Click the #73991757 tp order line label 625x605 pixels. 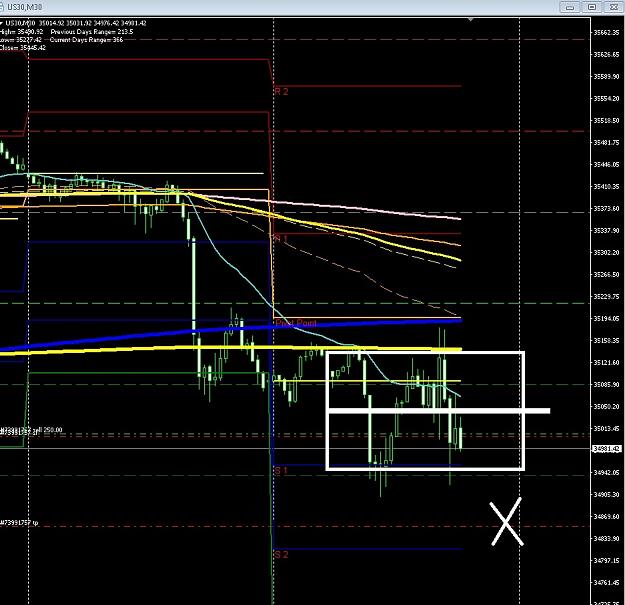(19, 522)
